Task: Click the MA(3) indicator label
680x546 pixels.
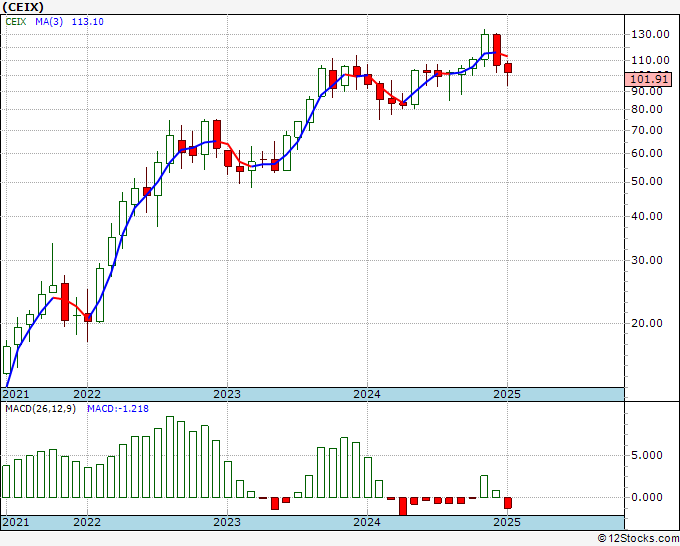Action: tap(49, 22)
